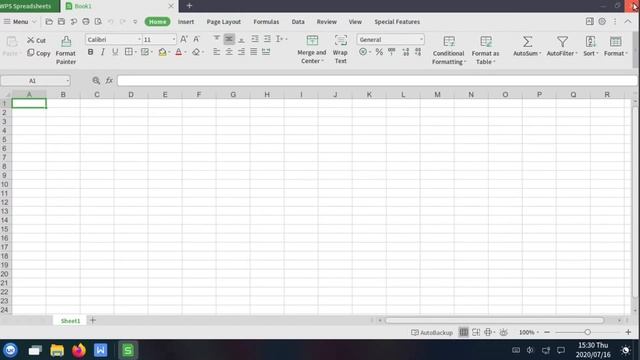Copy the selected cell

click(x=39, y=53)
